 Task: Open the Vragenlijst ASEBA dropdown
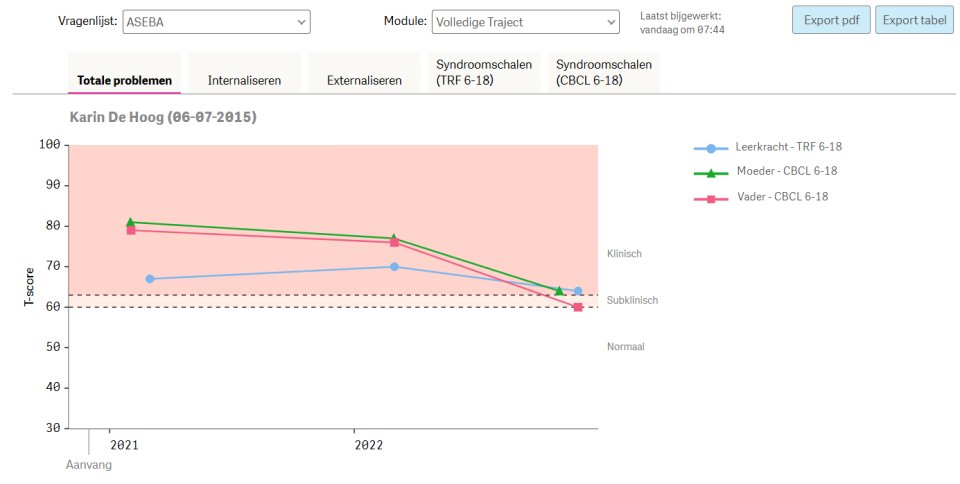pyautogui.click(x=216, y=22)
